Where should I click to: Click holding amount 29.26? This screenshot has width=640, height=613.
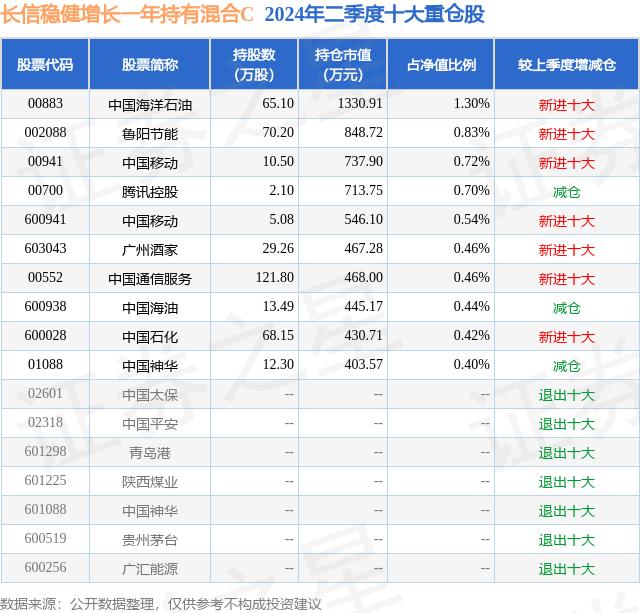coord(278,249)
